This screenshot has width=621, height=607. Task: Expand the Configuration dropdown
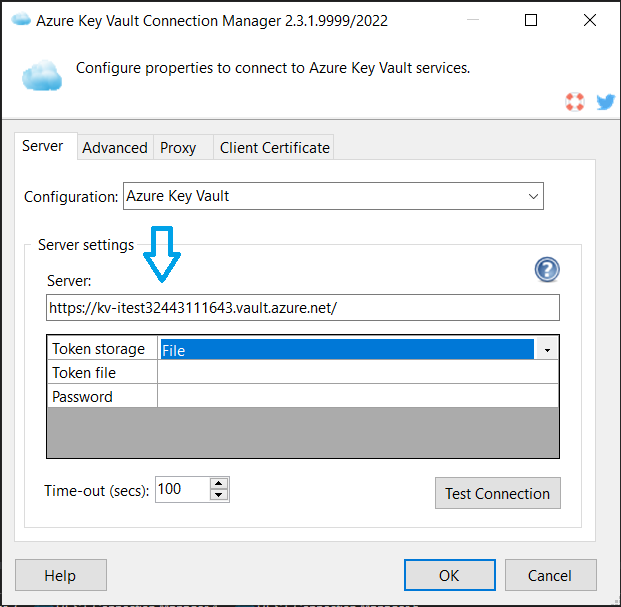(x=533, y=196)
